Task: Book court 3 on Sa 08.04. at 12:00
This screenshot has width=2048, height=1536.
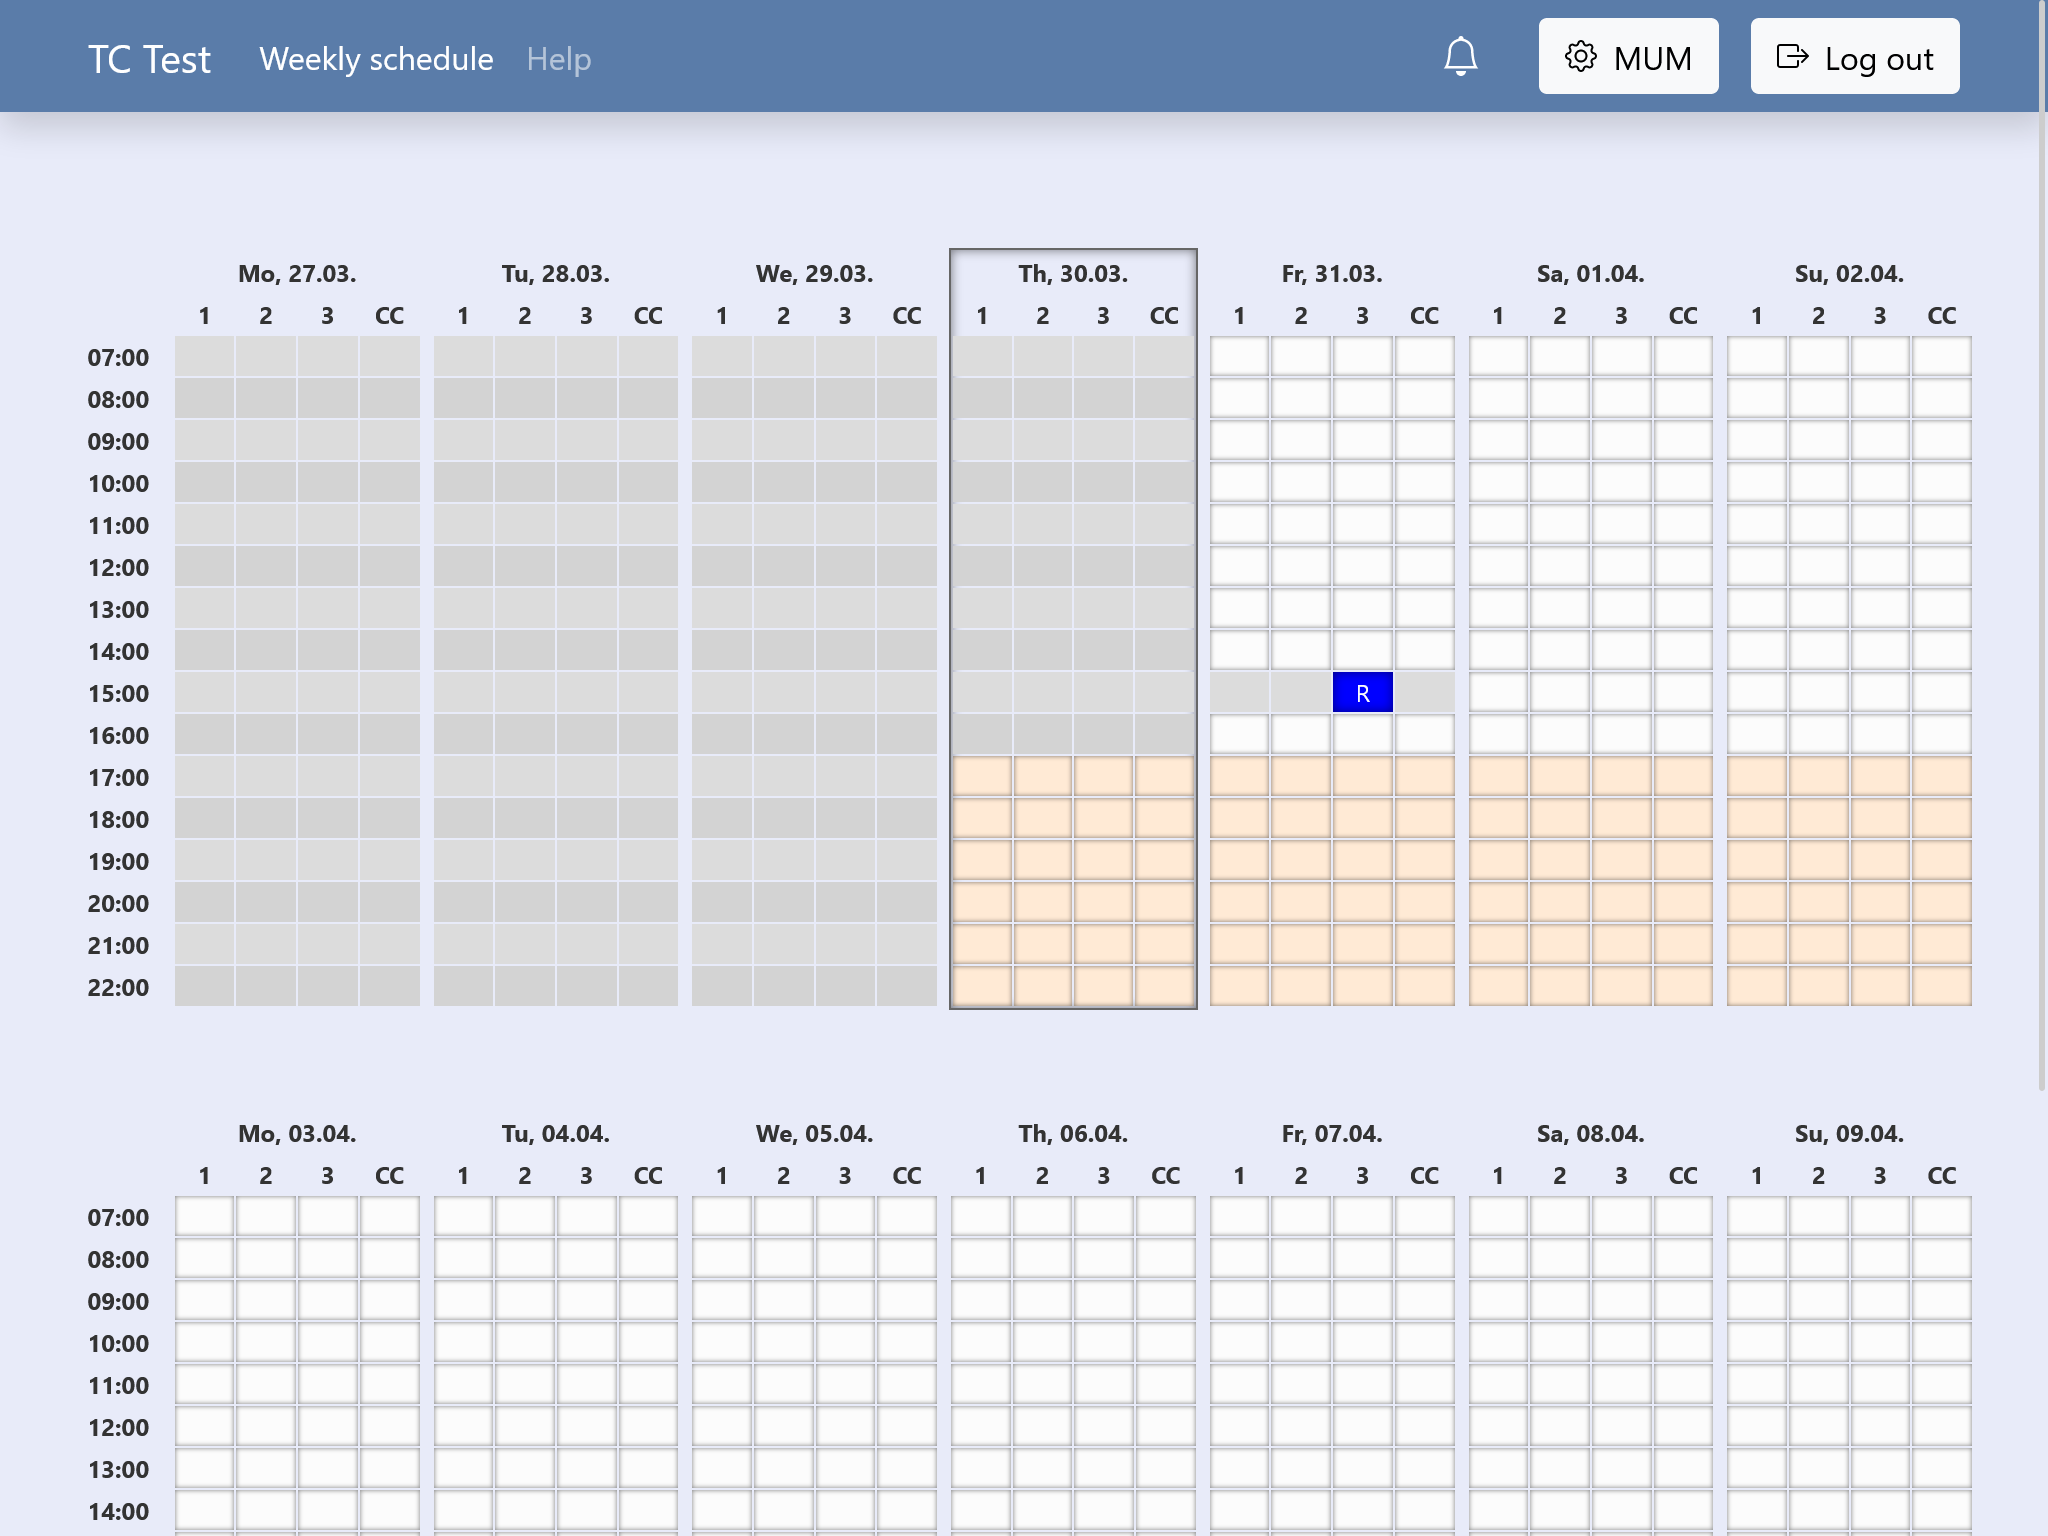Action: [x=1621, y=1427]
